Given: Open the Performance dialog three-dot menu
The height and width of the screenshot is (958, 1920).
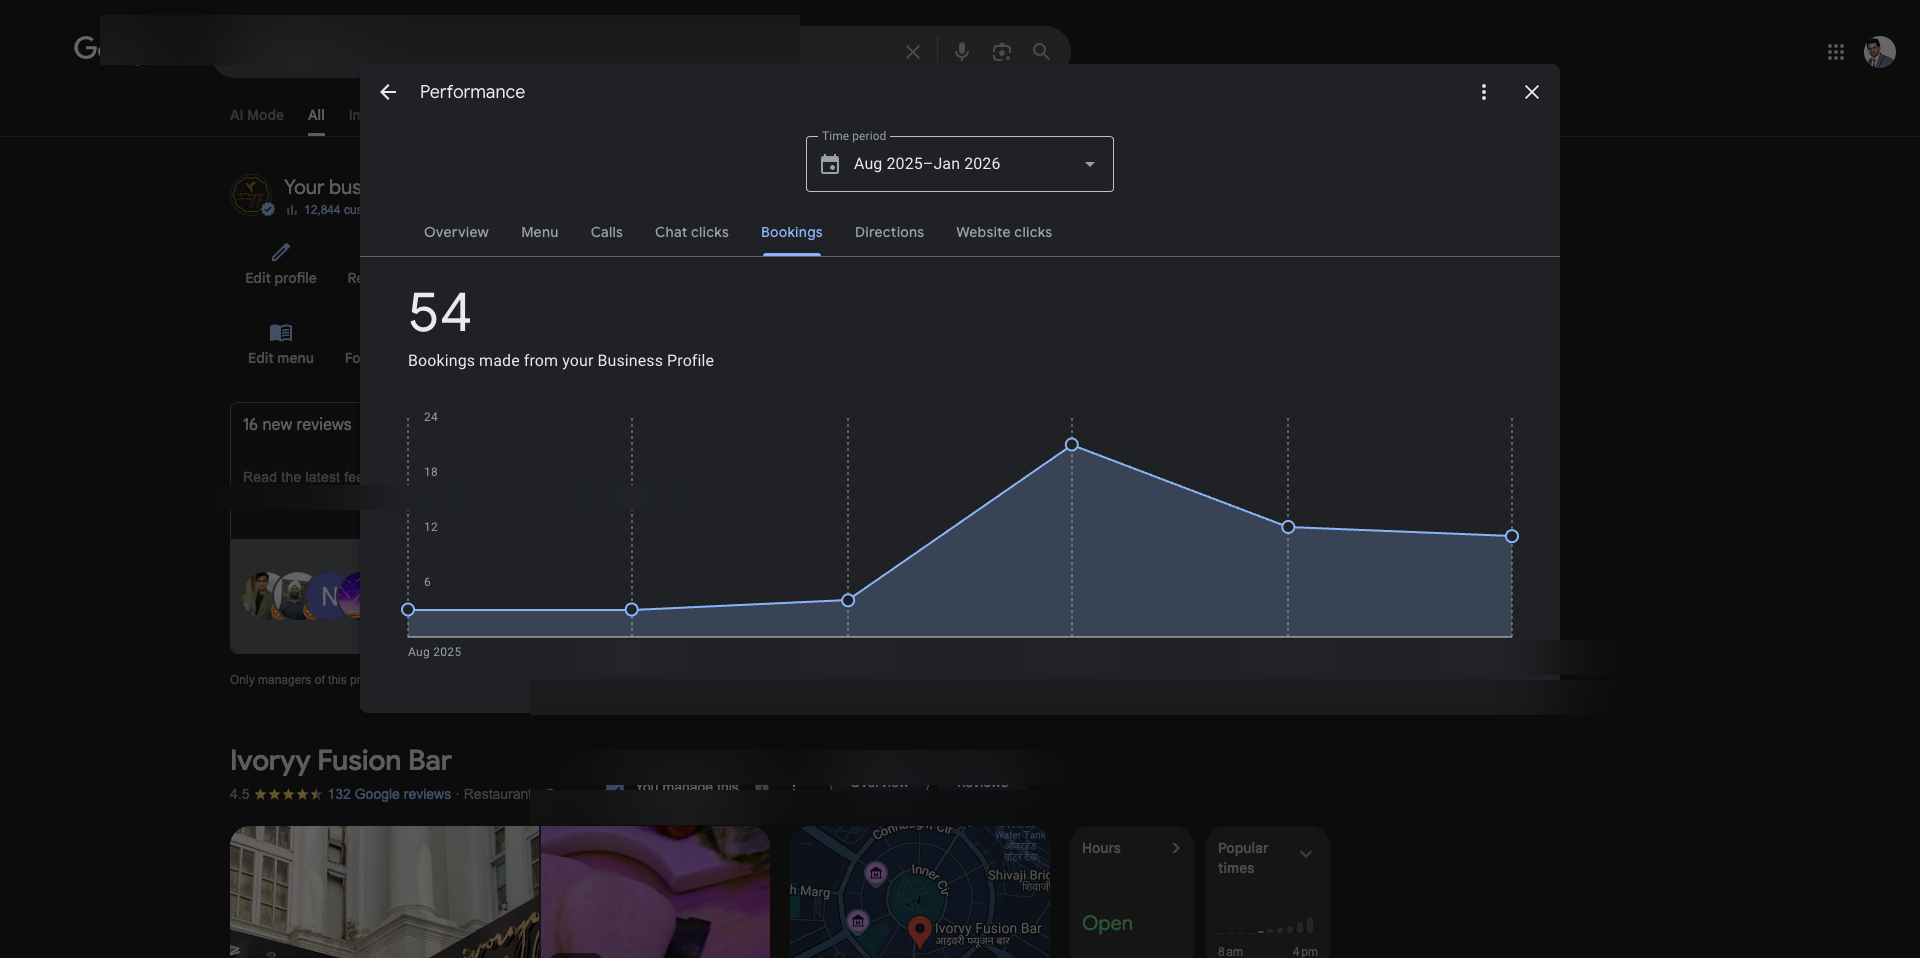Looking at the screenshot, I should (1484, 92).
